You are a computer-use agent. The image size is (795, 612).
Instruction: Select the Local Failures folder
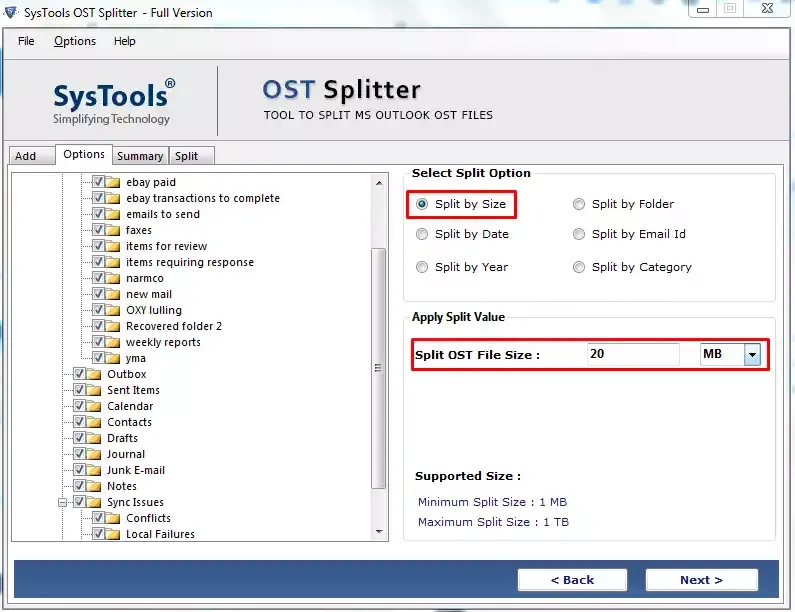coord(160,534)
